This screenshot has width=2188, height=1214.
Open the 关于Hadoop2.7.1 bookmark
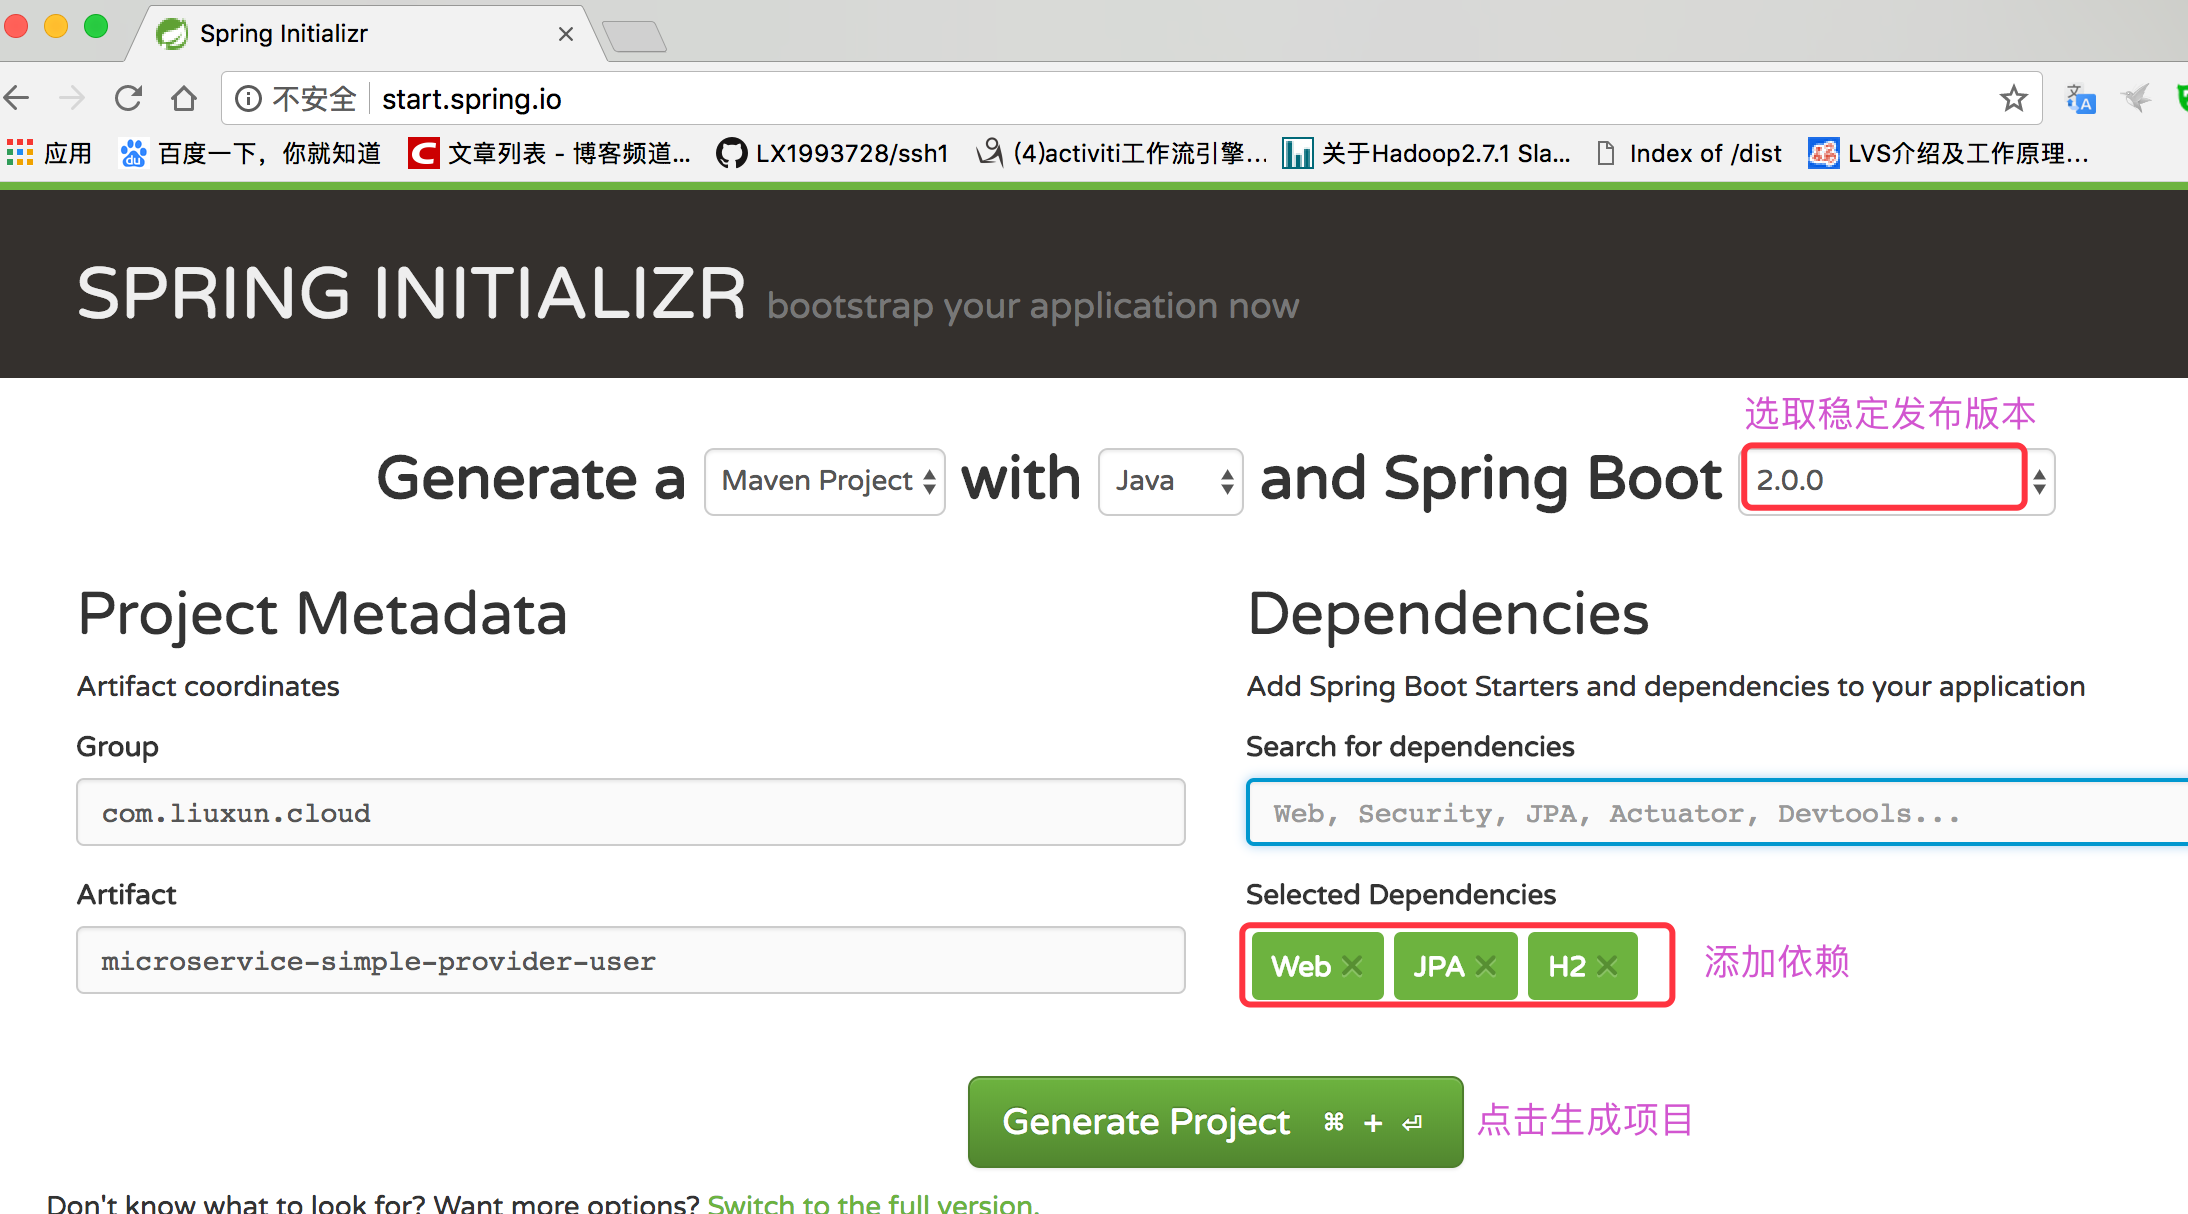pos(1427,153)
